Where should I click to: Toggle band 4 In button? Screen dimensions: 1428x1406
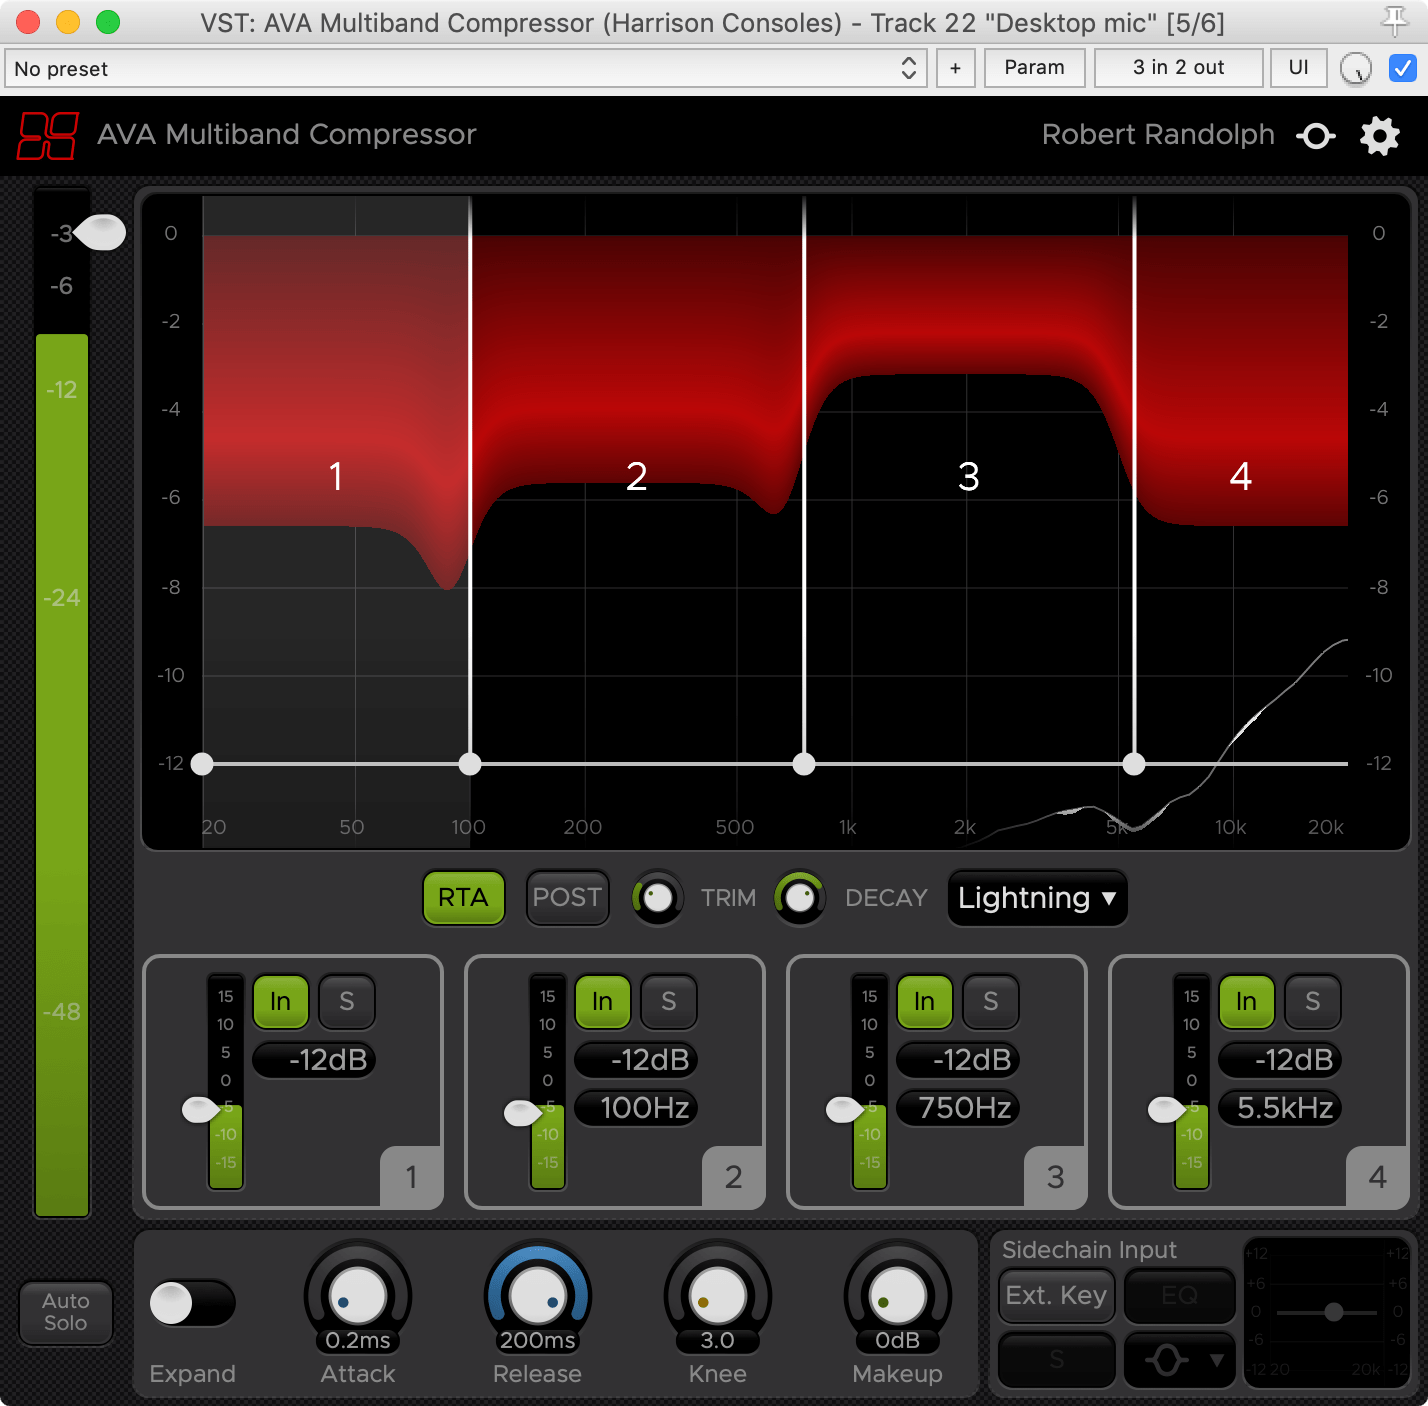tap(1247, 1001)
